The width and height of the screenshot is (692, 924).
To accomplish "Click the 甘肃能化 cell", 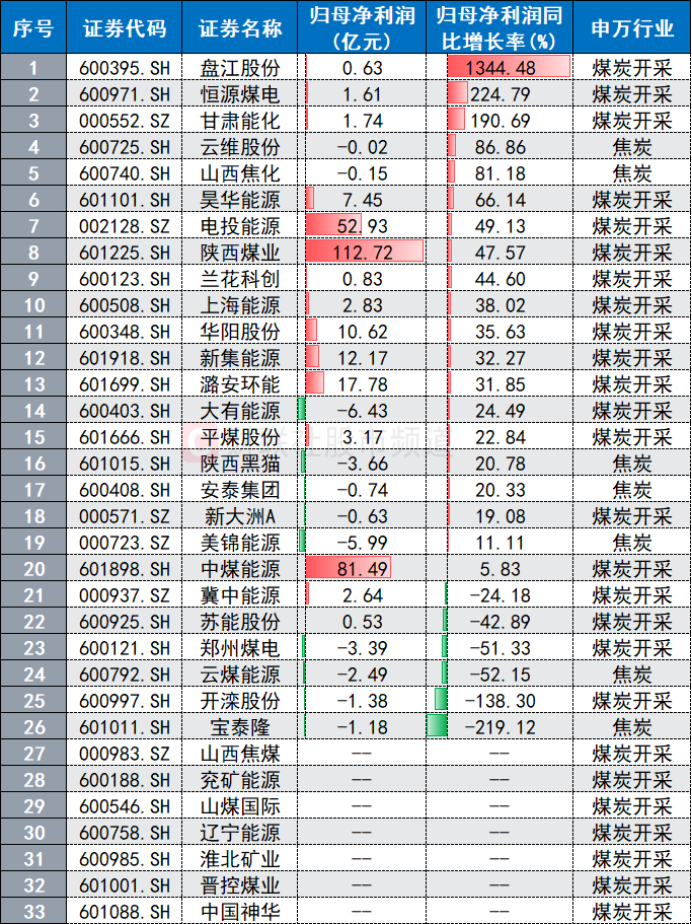I will pyautogui.click(x=239, y=120).
